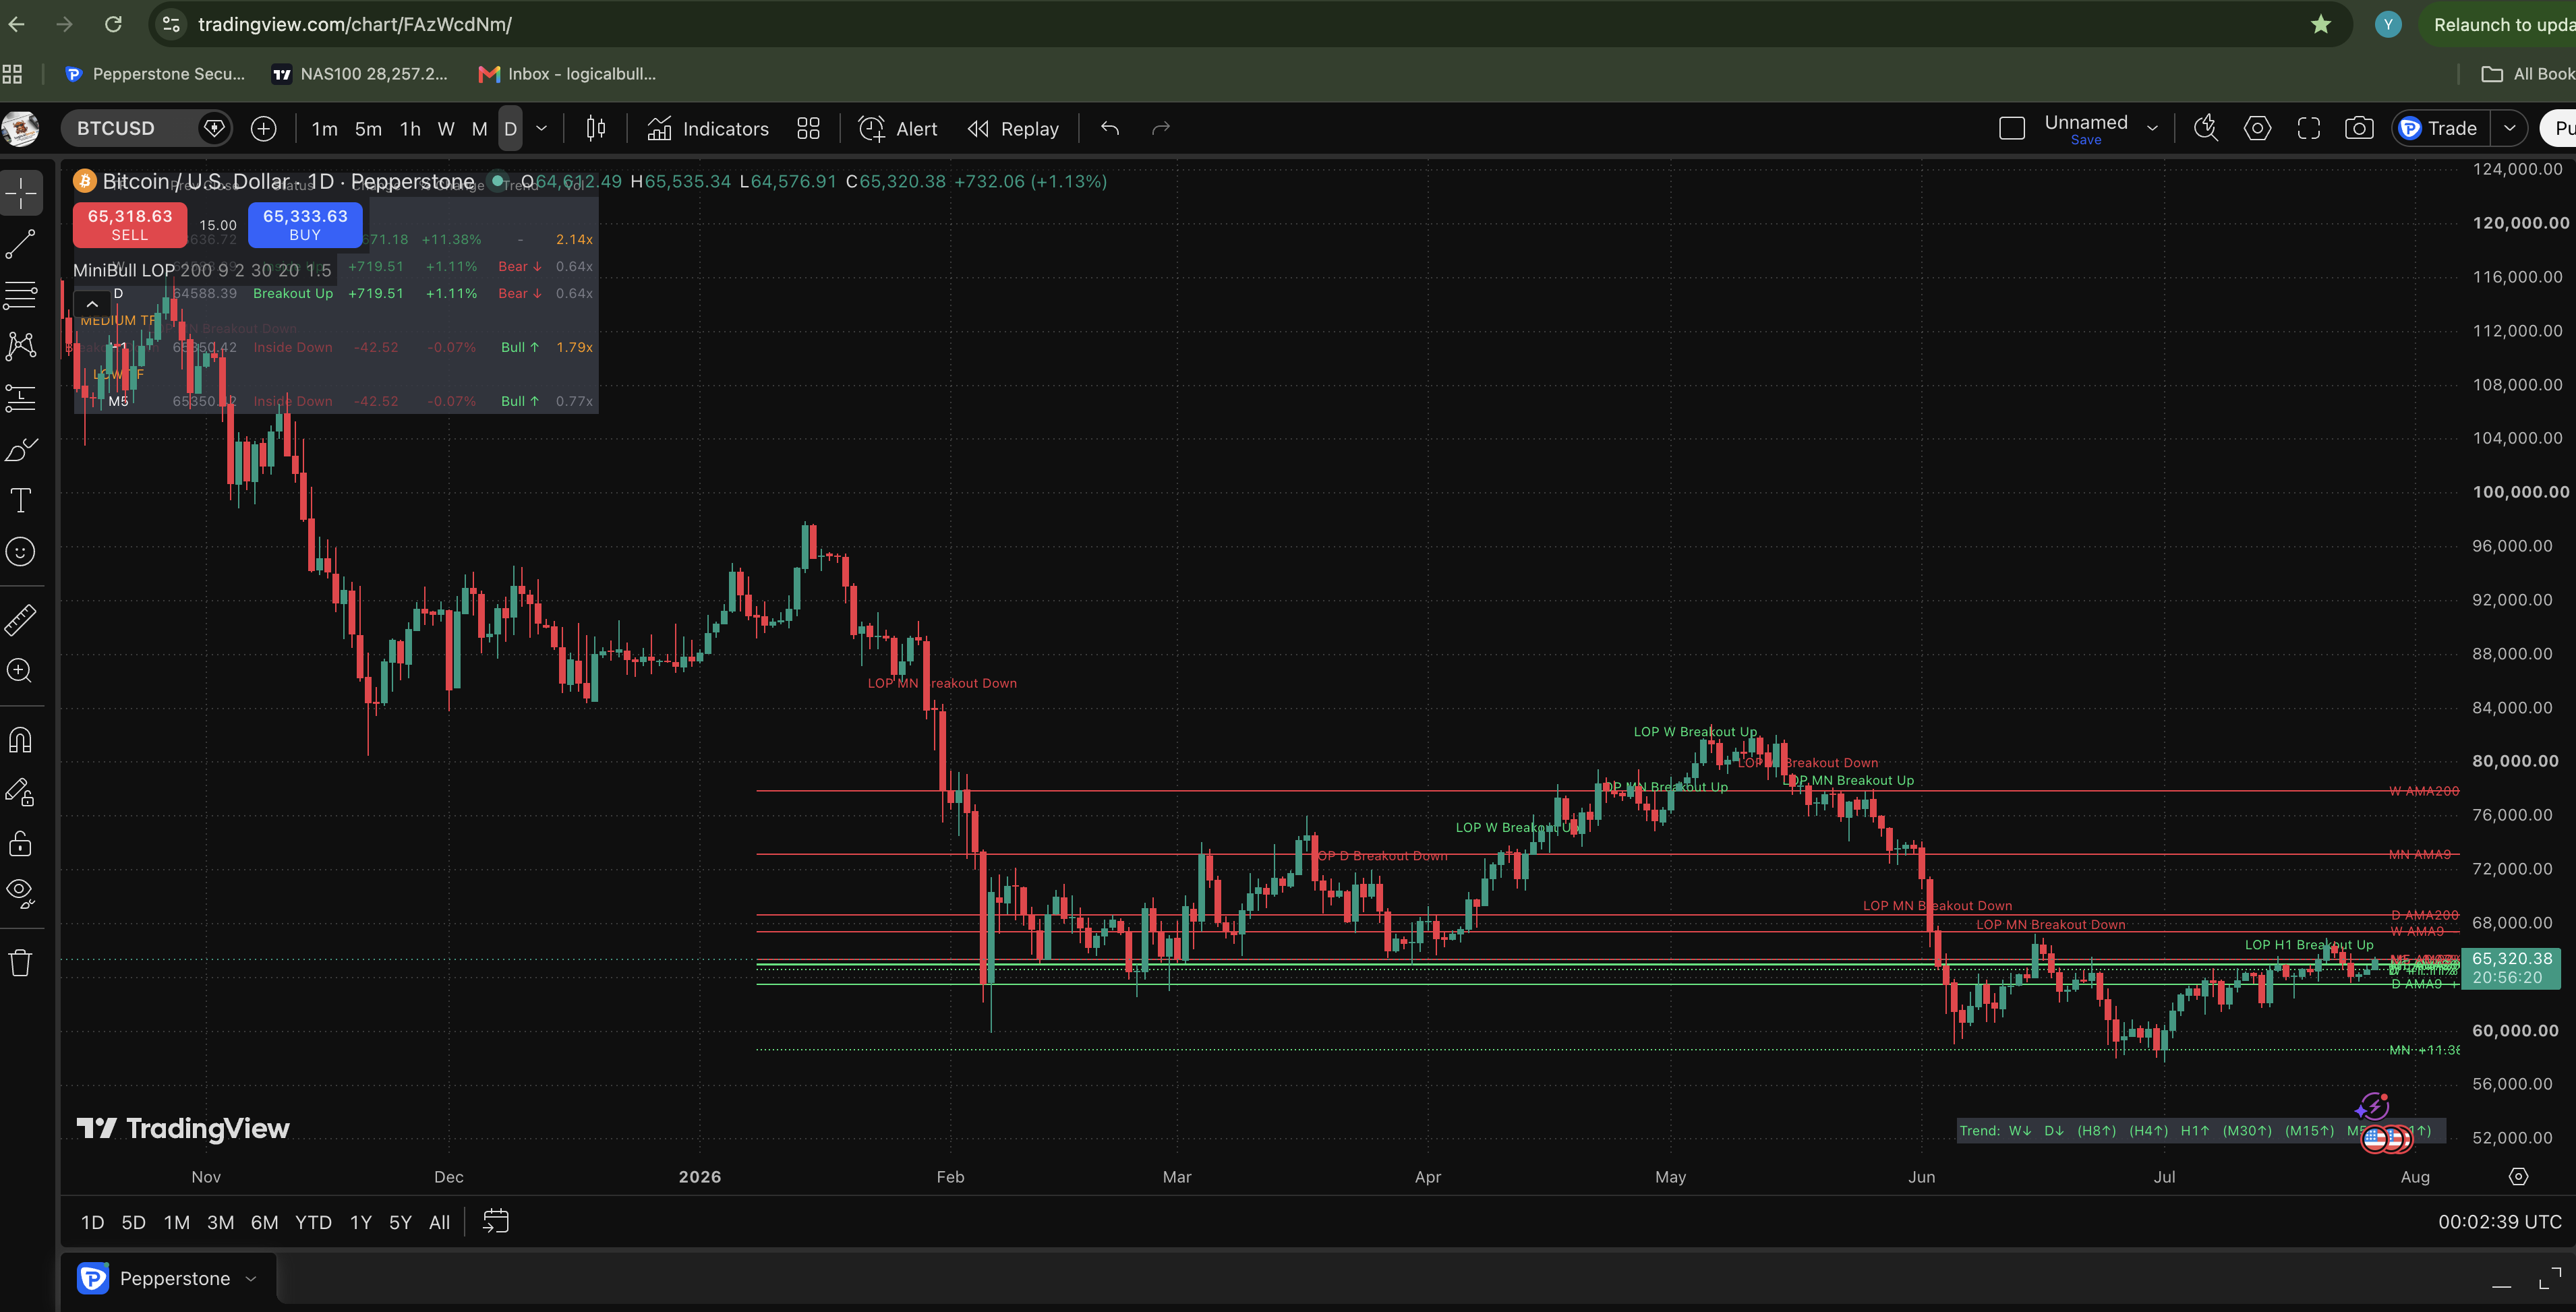This screenshot has width=2576, height=1312.
Task: Select the 3M date range
Action: tap(220, 1223)
